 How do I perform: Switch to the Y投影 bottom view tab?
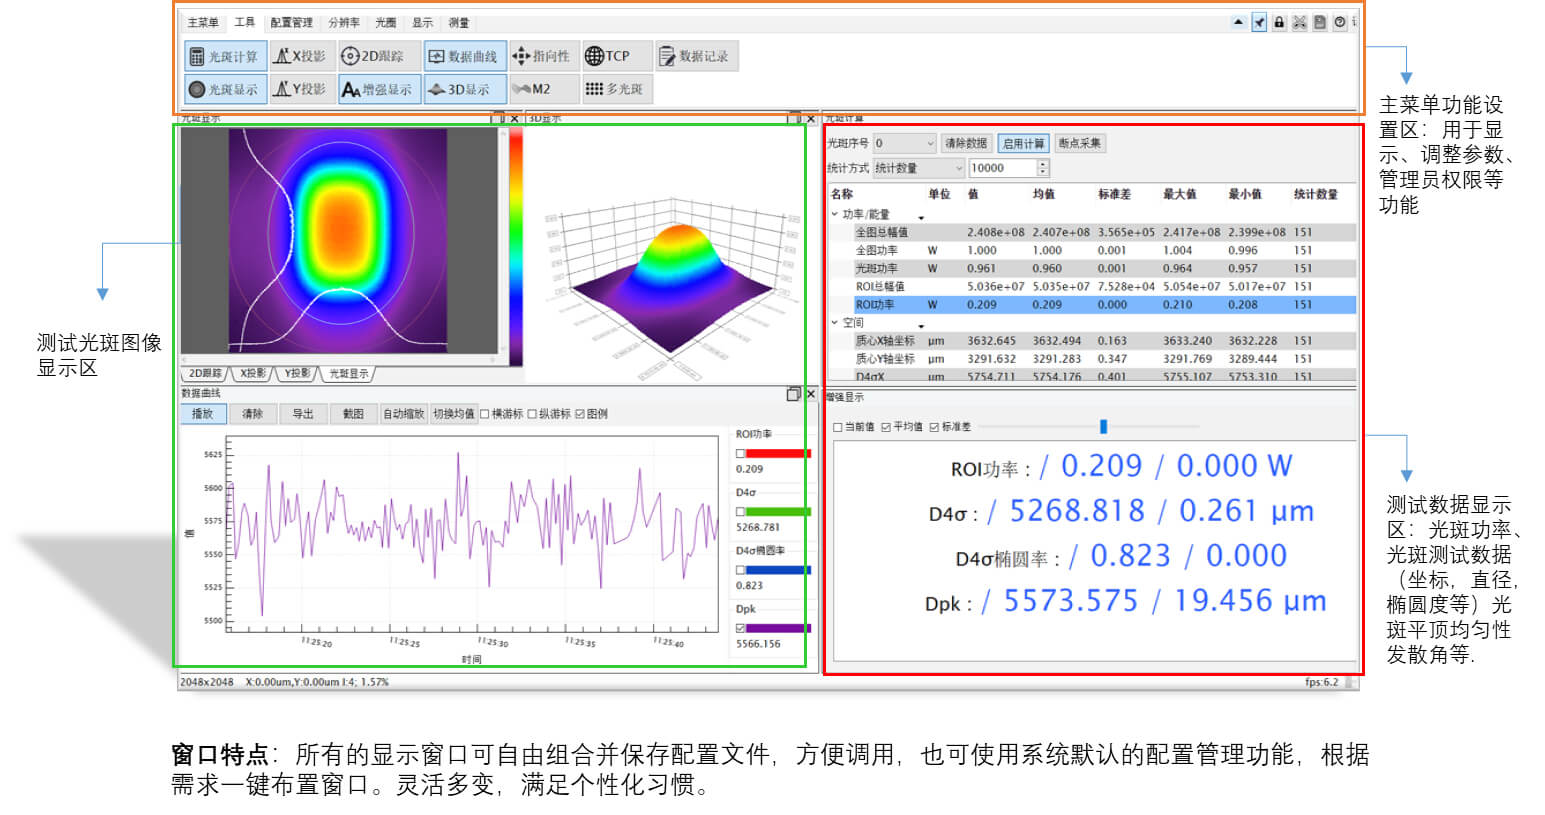(297, 373)
